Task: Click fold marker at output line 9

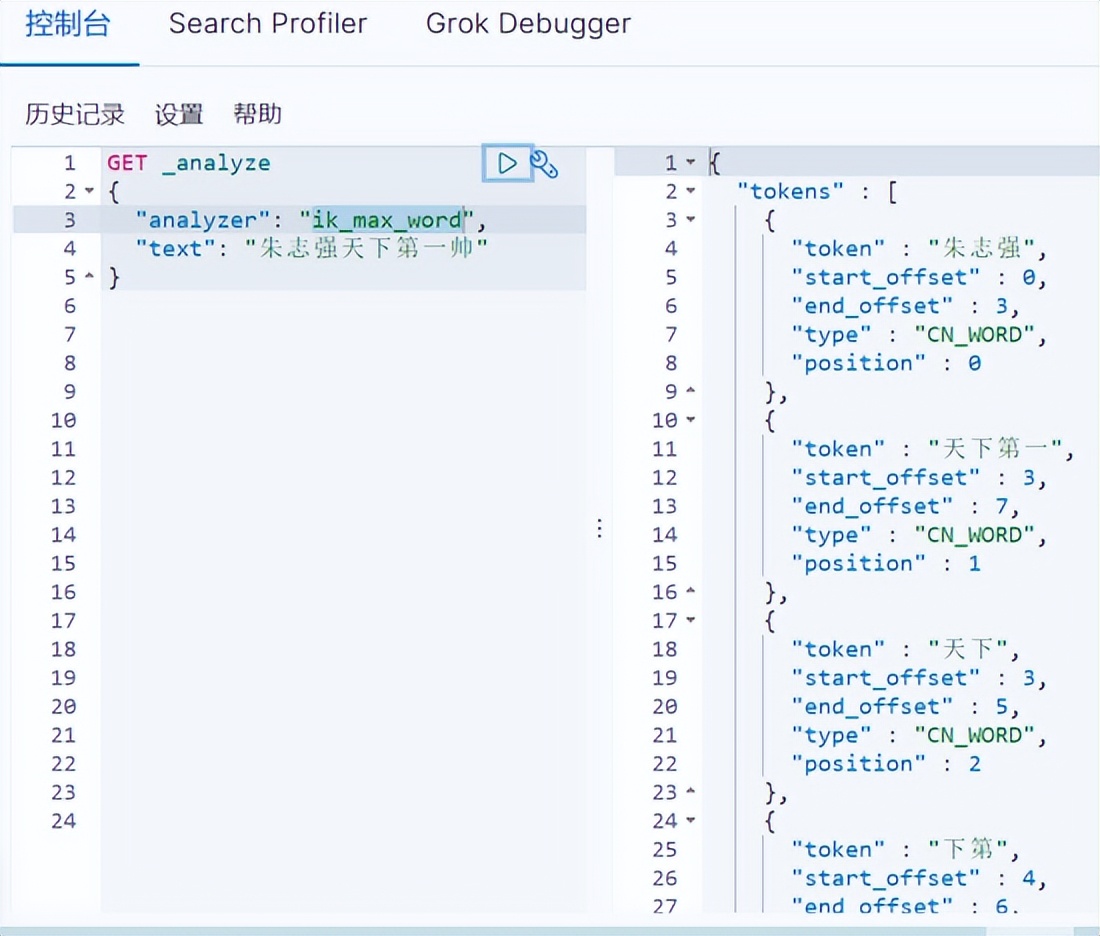Action: [x=690, y=390]
